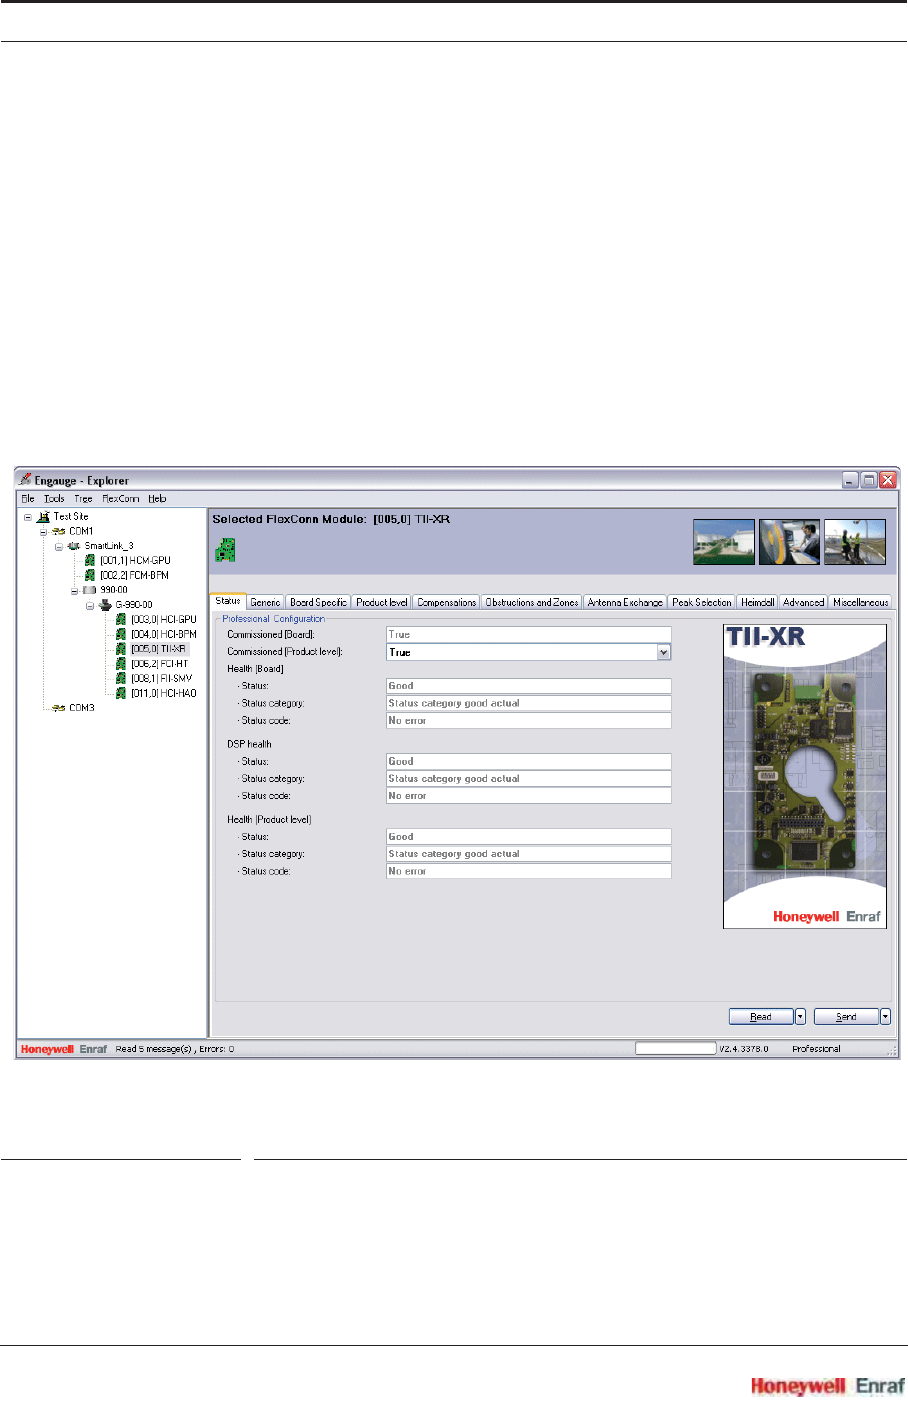Screen dimensions: 908x1404
Task: Click the G-990-00 gauge icon
Action: click(x=105, y=605)
